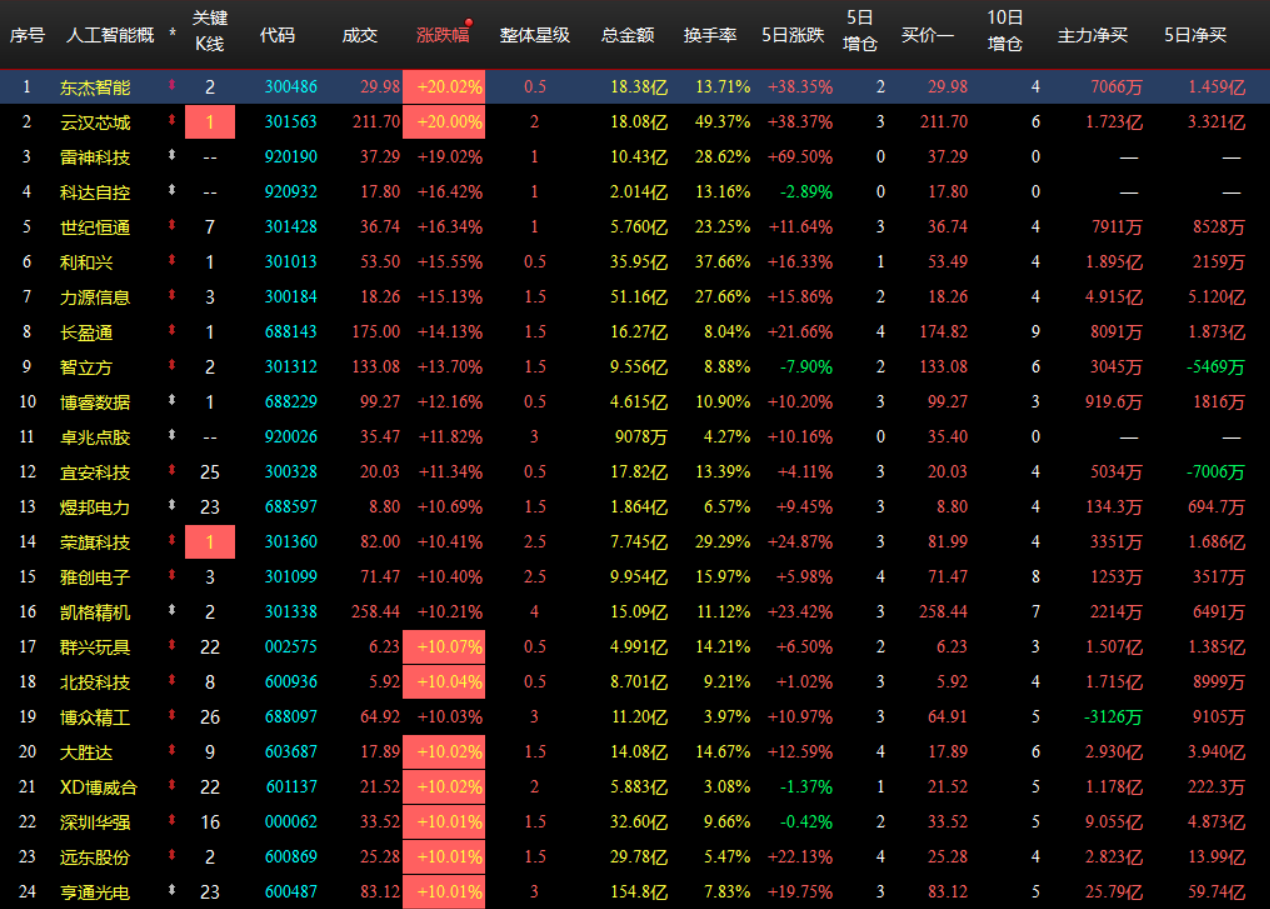
Task: Click the marker icon beside 雷神科技
Action: (172, 156)
